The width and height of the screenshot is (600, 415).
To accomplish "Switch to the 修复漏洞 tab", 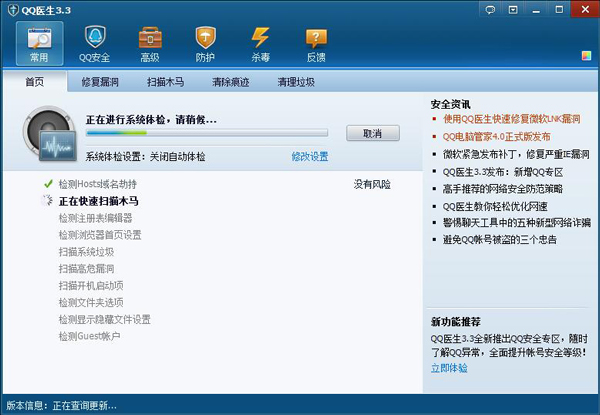I will pyautogui.click(x=100, y=82).
